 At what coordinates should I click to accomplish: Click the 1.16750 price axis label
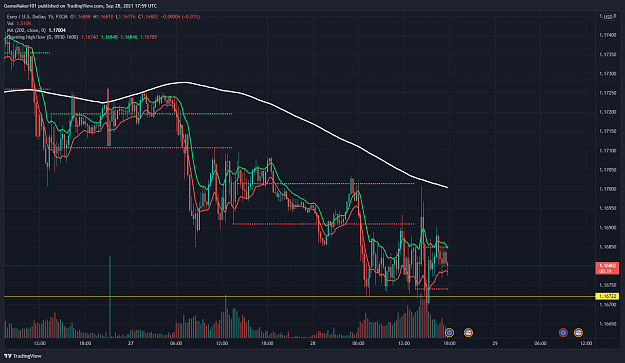[x=607, y=285]
